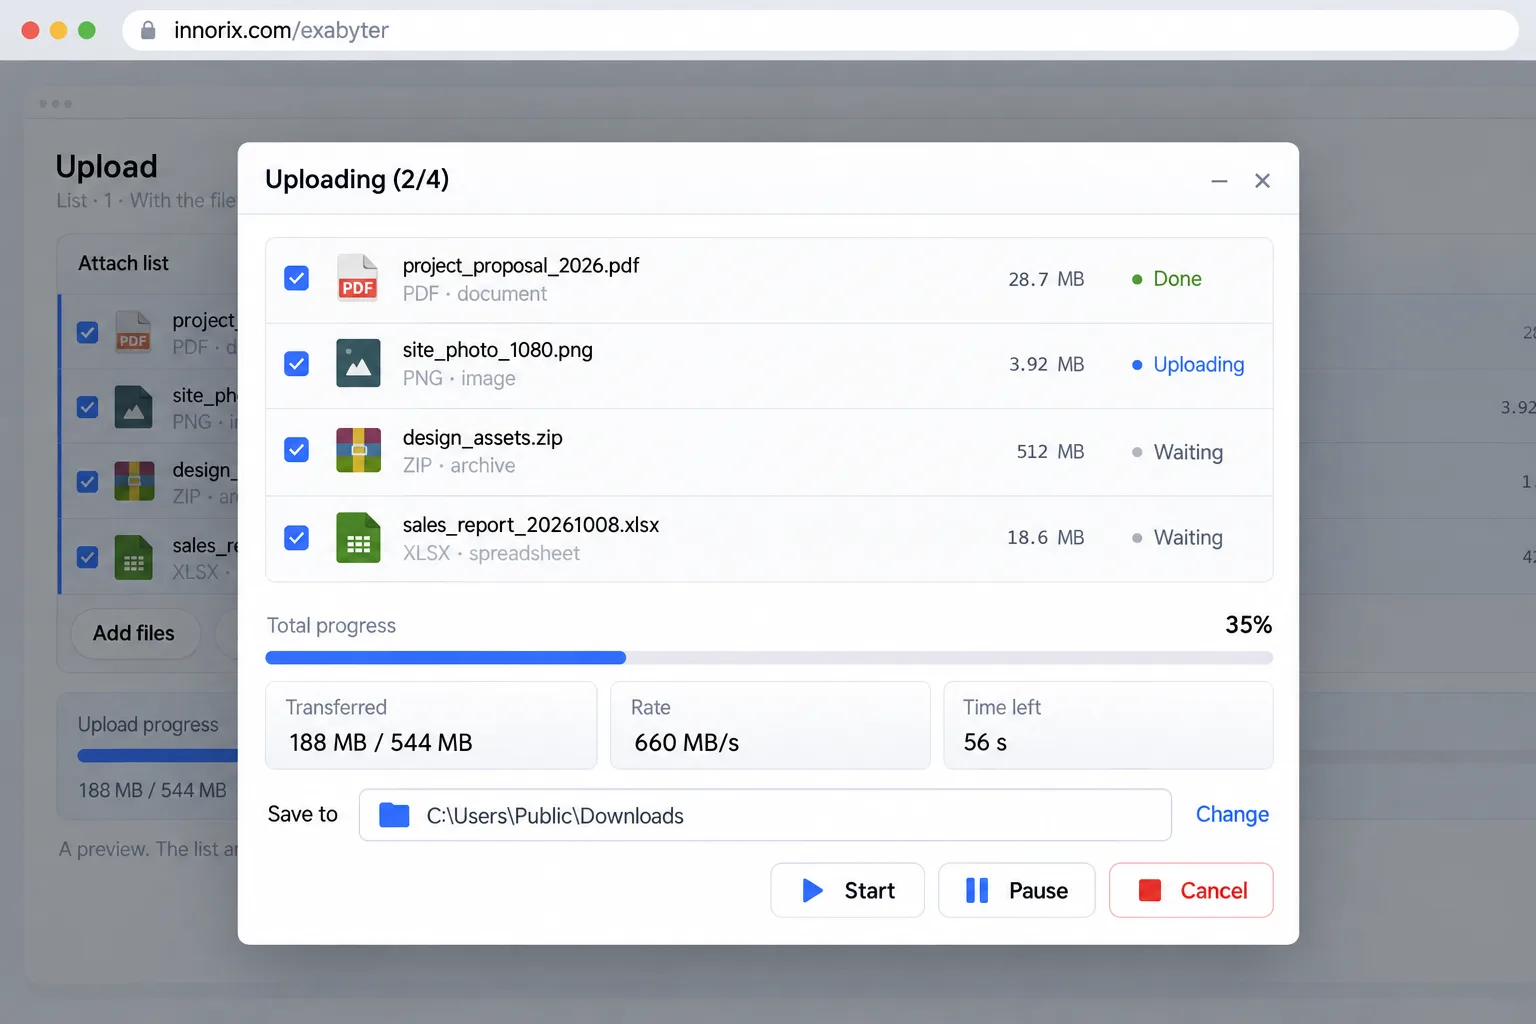The width and height of the screenshot is (1536, 1024).
Task: Pause the upload
Action: point(1016,890)
